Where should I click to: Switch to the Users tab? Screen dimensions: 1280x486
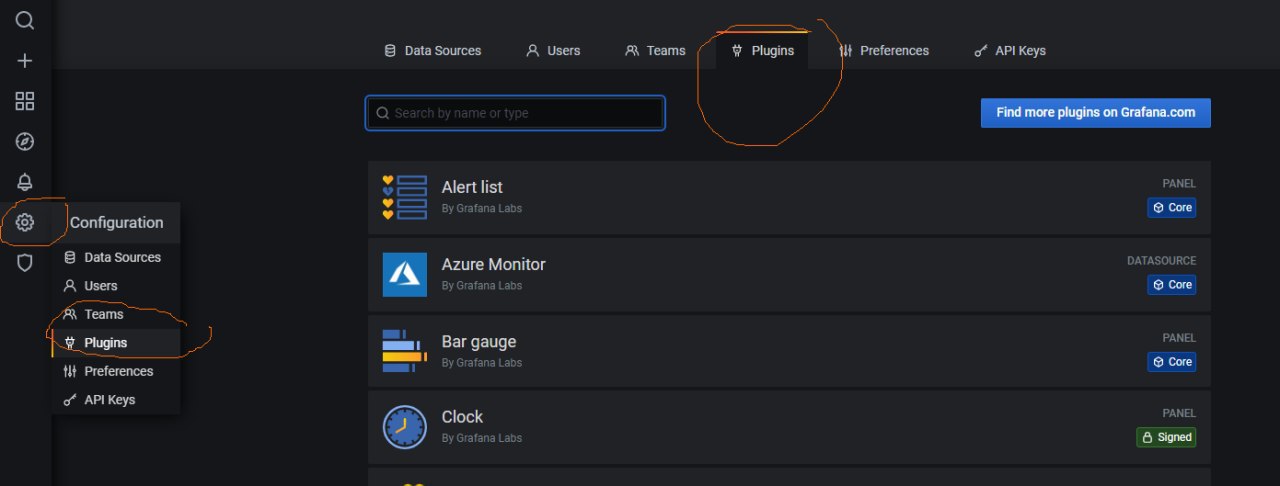(553, 50)
